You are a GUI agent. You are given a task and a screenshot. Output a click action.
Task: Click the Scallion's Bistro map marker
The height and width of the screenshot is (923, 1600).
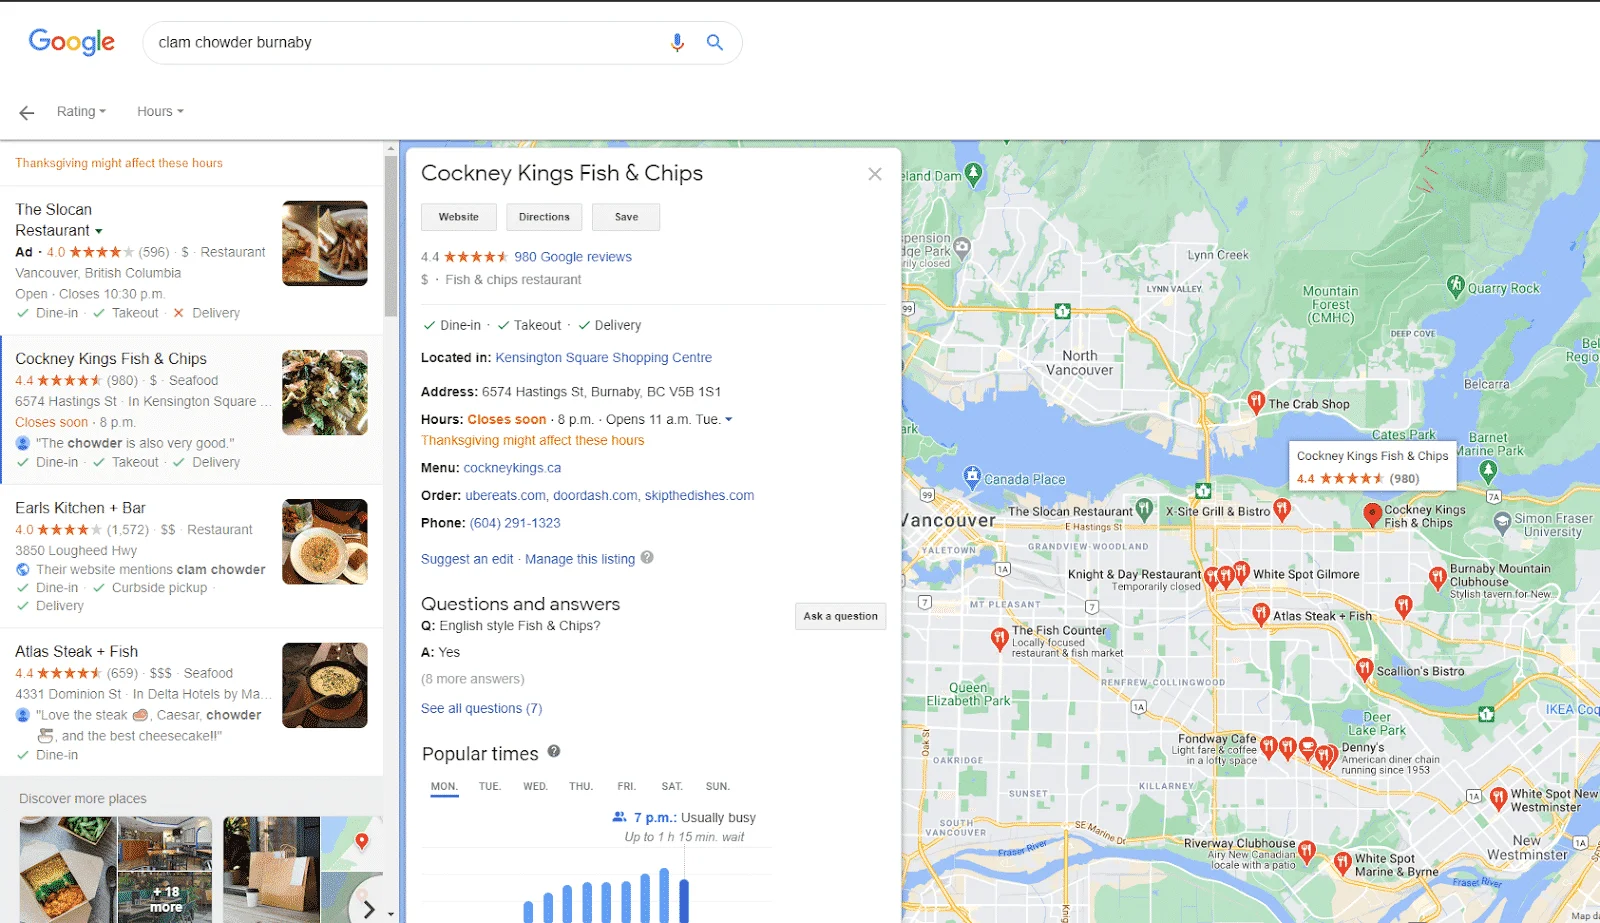click(1364, 668)
